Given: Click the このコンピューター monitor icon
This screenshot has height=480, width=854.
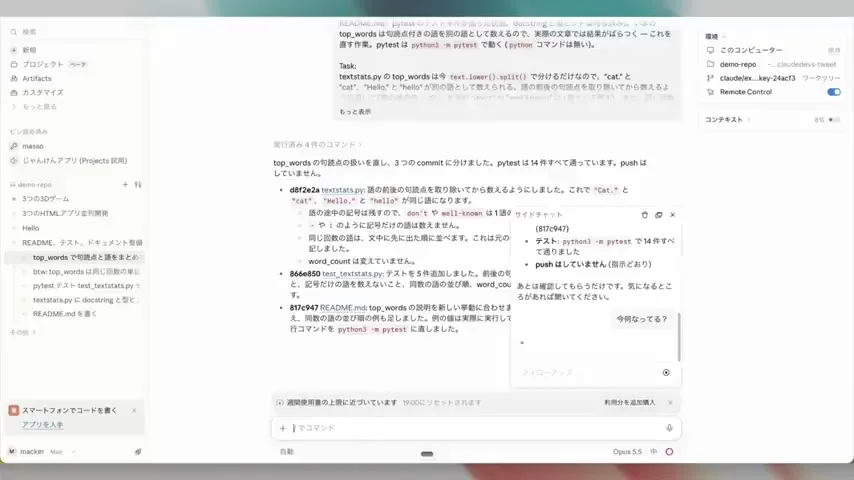Looking at the screenshot, I should click(710, 50).
